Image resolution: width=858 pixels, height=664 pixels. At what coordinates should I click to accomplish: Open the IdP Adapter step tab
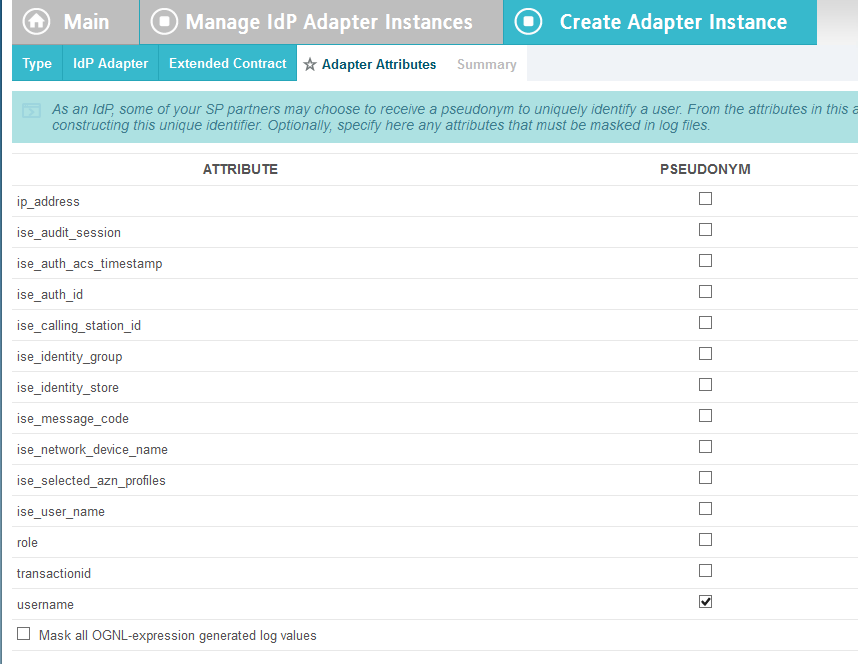pos(111,63)
